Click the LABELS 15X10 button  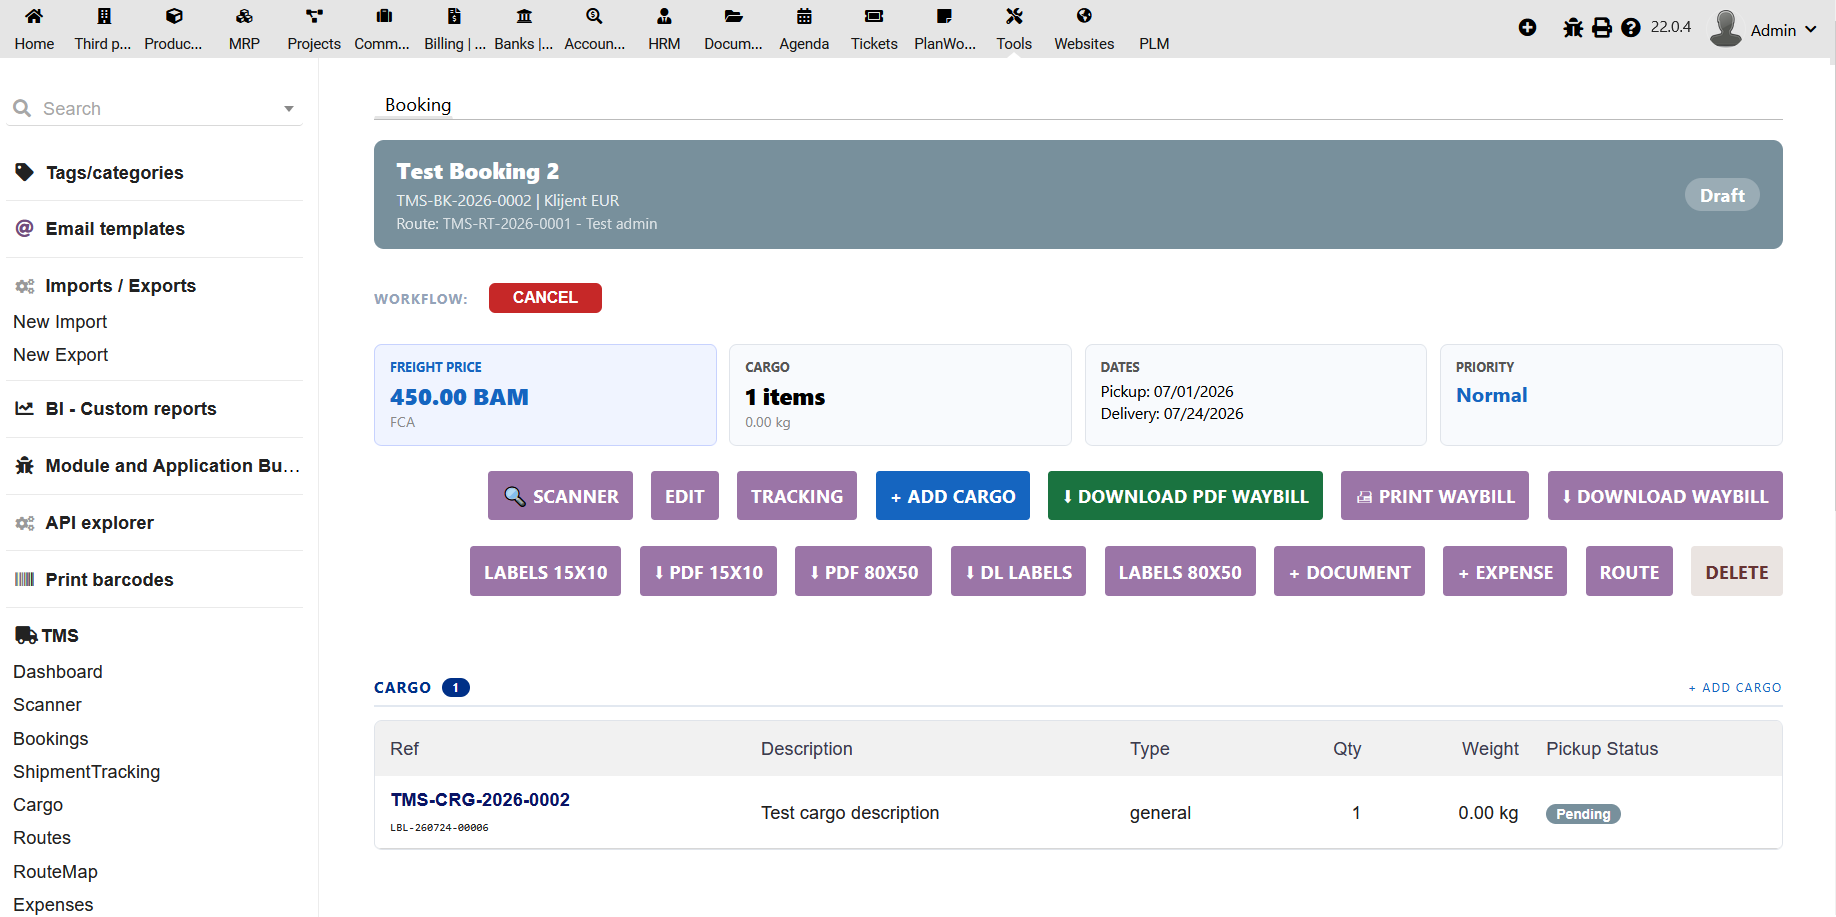click(x=546, y=572)
